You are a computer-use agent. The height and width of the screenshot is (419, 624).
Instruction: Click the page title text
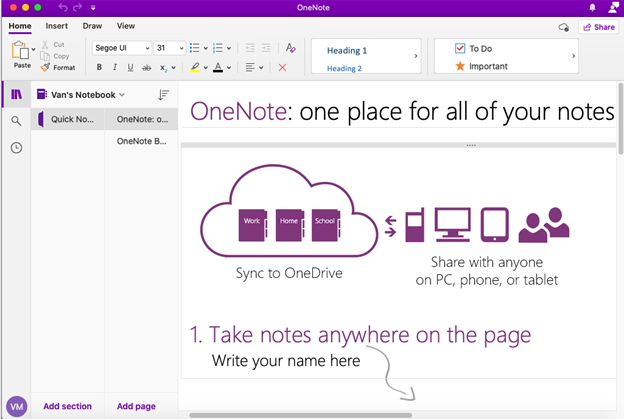pyautogui.click(x=402, y=111)
